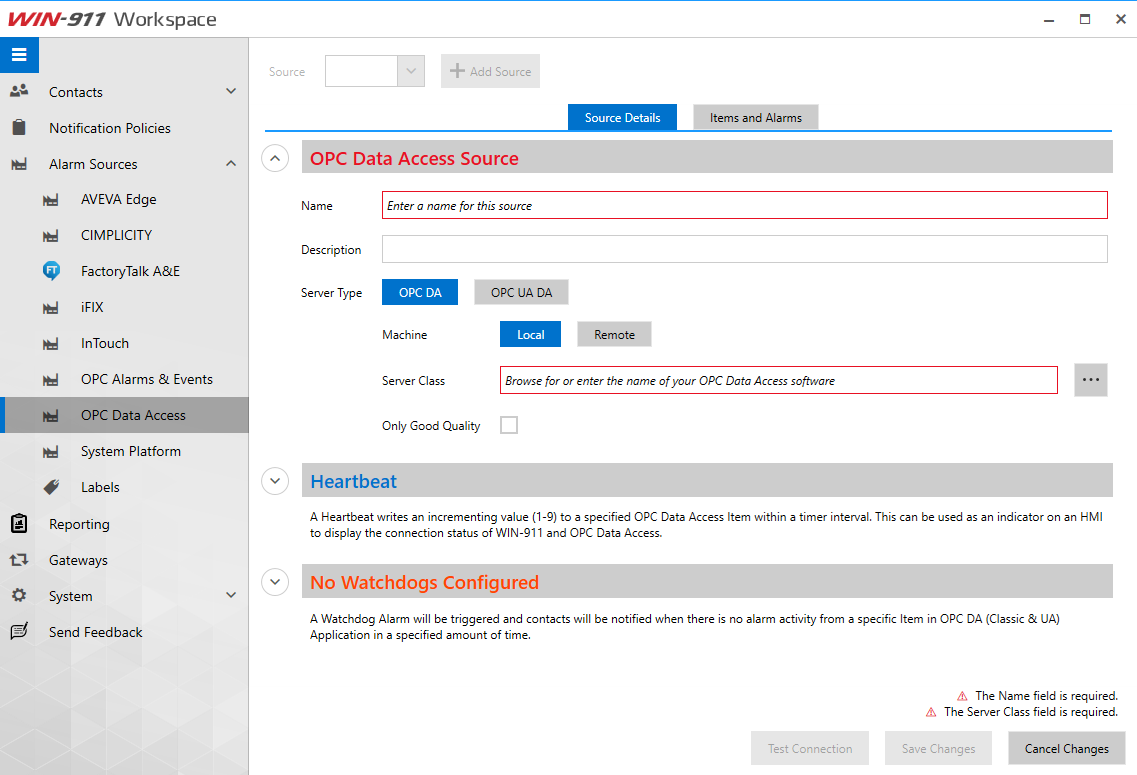Select OPC UA DA server type
The height and width of the screenshot is (775, 1137).
[521, 292]
